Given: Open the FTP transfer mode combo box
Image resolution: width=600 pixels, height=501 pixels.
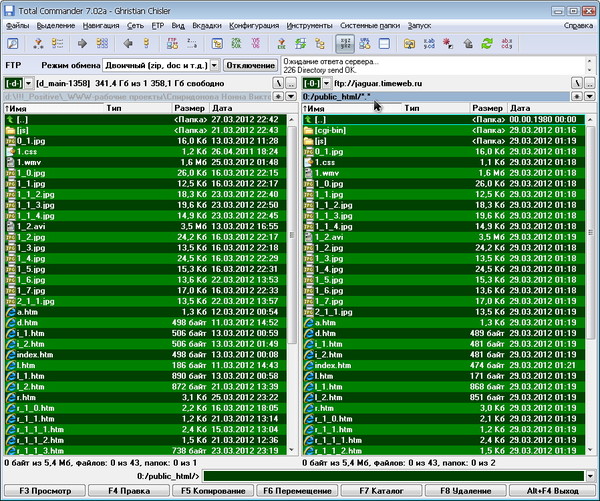Looking at the screenshot, I should pyautogui.click(x=161, y=65).
